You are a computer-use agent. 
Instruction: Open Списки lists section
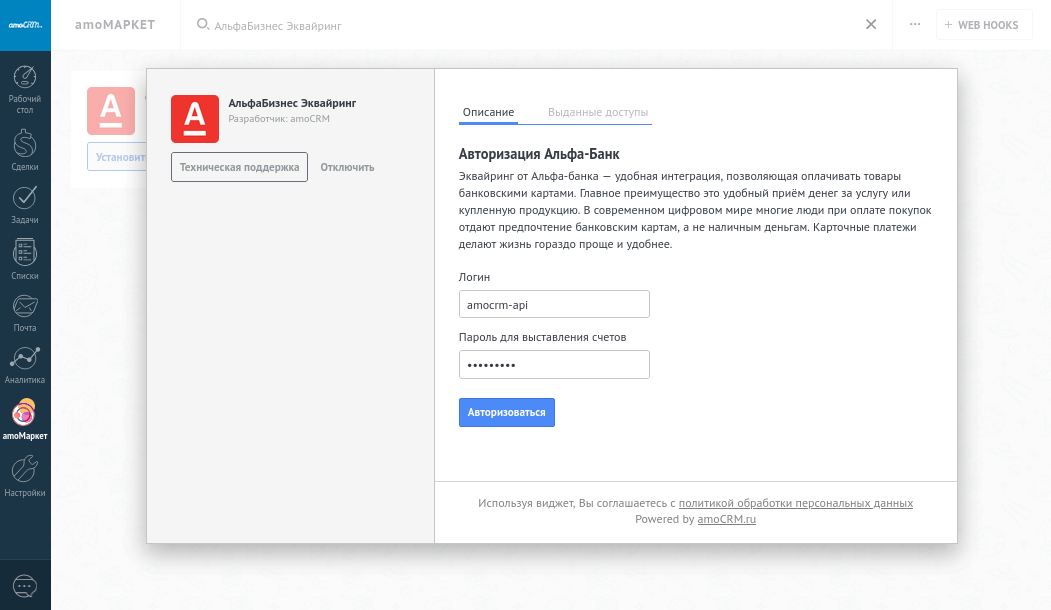click(x=25, y=258)
